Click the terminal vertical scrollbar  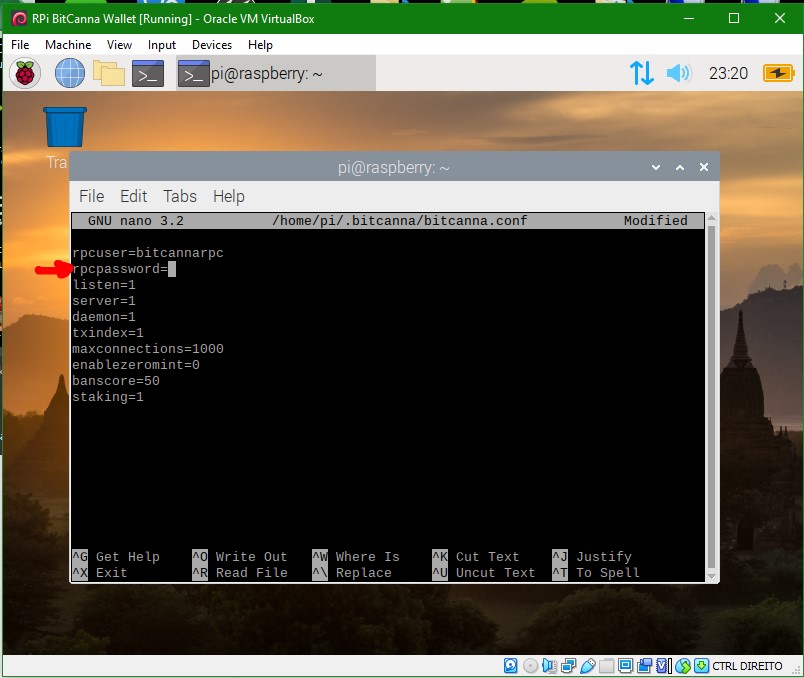[x=711, y=397]
